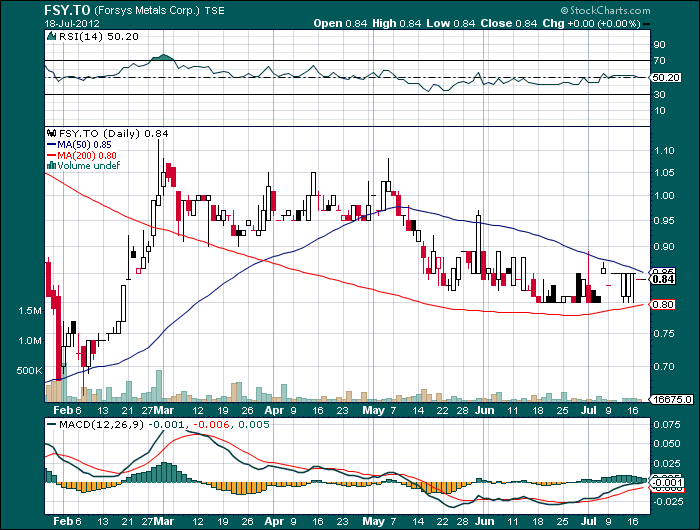Click the 0.70 price axis label
Viewport: 700px width, 530px height.
coord(664,366)
